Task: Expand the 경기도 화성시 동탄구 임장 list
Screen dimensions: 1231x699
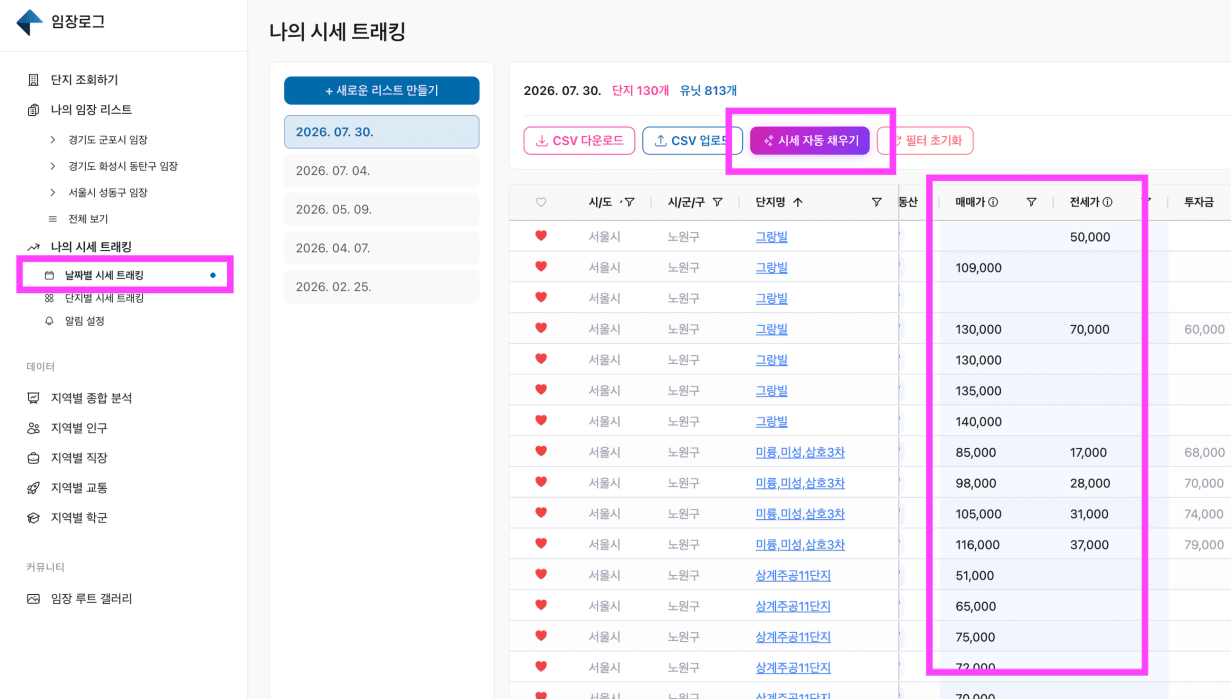Action: click(53, 166)
